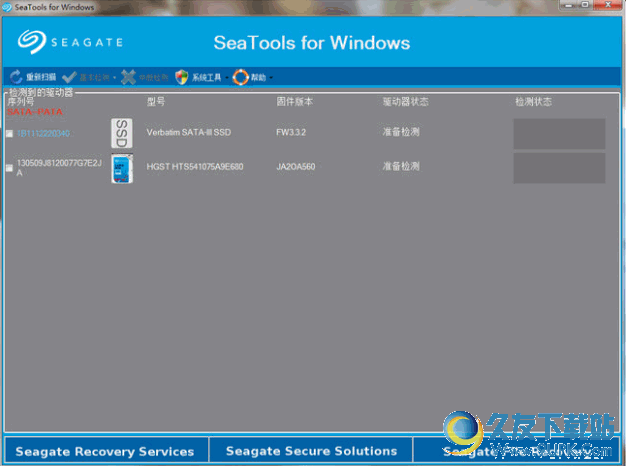This screenshot has width=626, height=466.
Task: Click the 序列号 column header
Action: pyautogui.click(x=21, y=102)
